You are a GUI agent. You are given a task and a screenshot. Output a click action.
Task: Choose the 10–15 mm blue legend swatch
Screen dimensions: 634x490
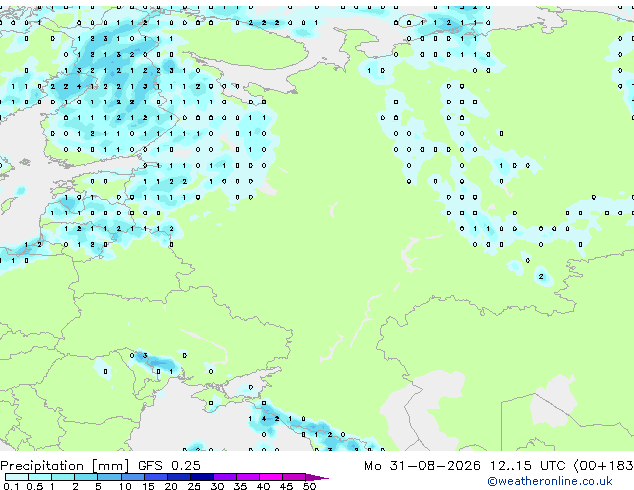(133, 477)
